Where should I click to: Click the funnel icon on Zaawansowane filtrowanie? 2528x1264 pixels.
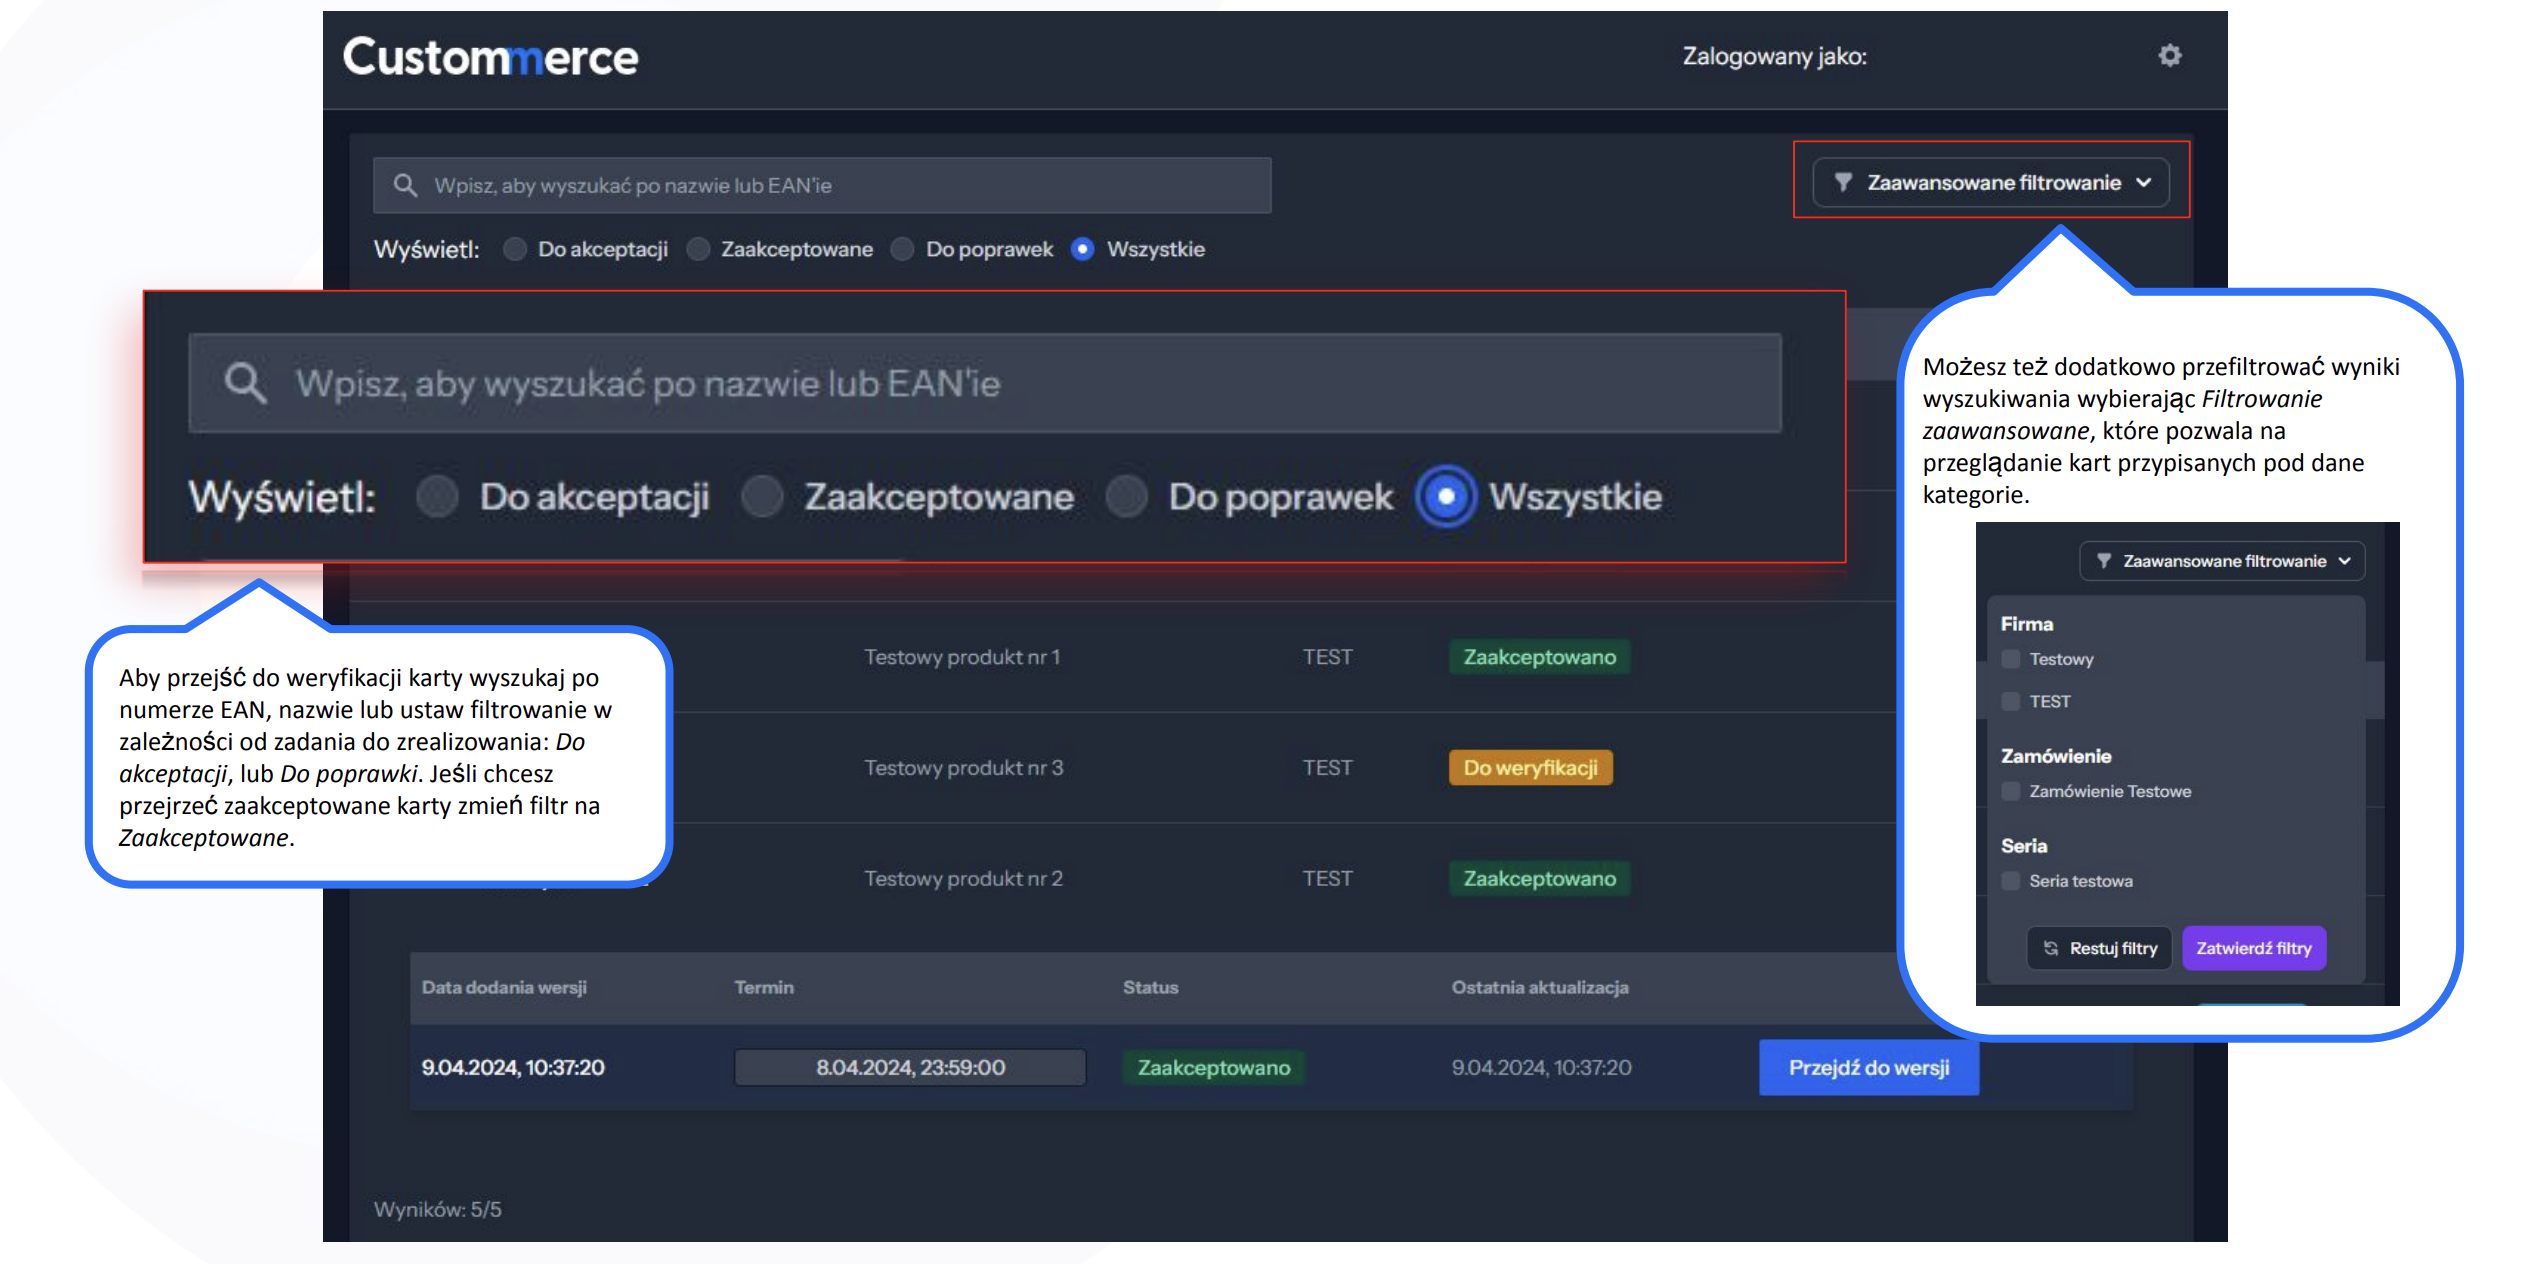[1845, 182]
